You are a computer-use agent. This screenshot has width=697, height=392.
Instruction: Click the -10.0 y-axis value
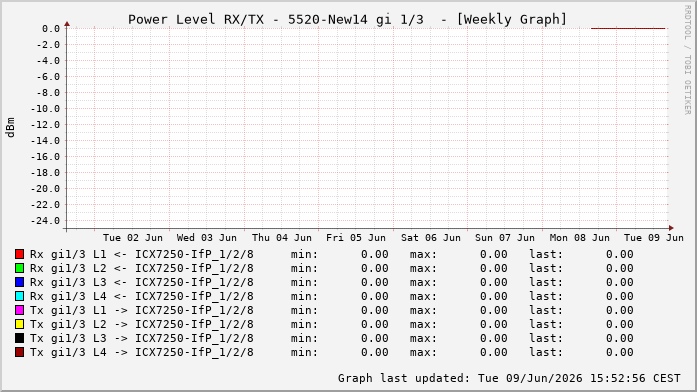click(x=45, y=109)
